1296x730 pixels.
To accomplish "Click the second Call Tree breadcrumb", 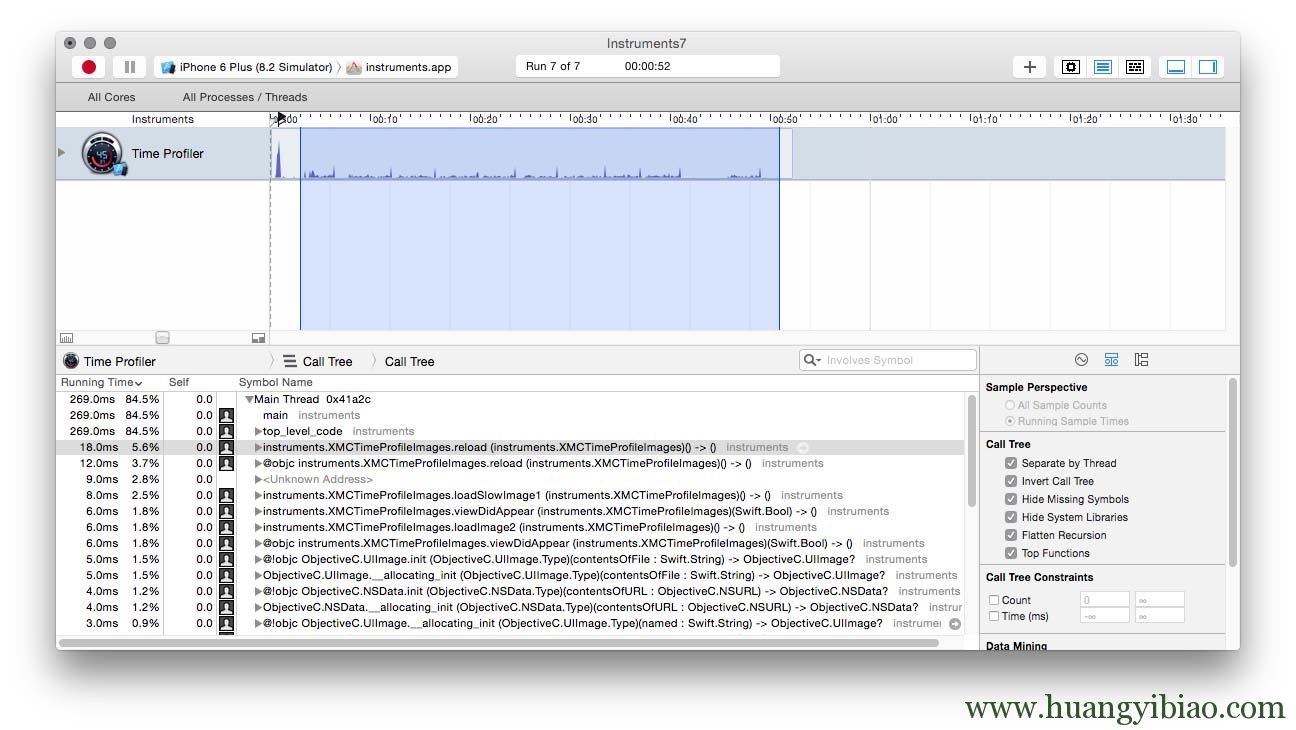I will [410, 361].
